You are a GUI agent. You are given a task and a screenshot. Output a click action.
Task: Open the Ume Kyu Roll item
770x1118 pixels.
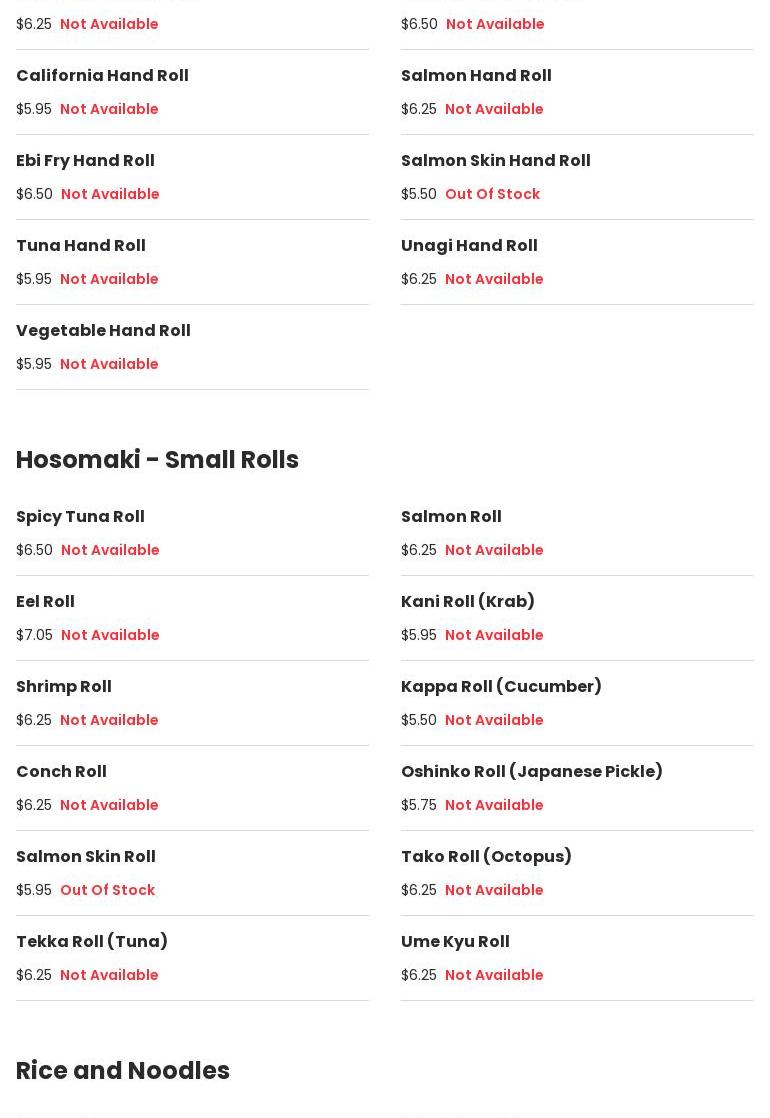tap(455, 942)
